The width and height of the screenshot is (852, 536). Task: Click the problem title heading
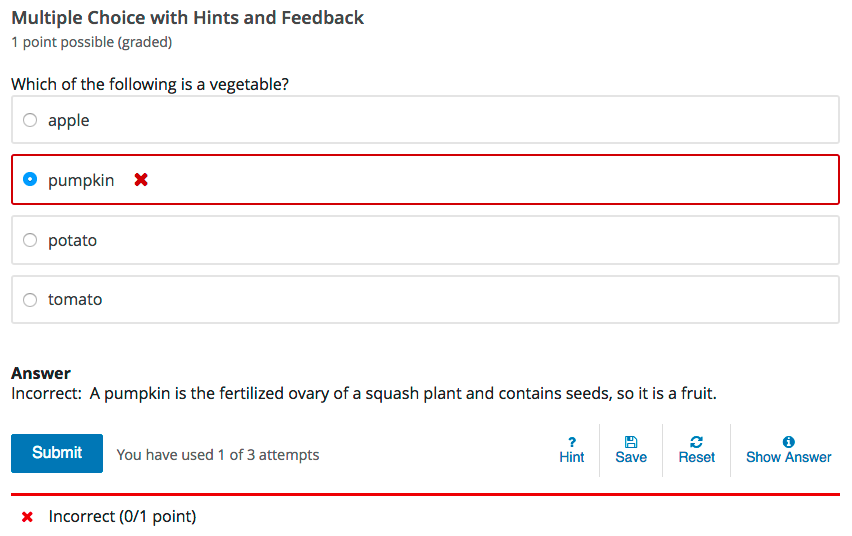[188, 18]
